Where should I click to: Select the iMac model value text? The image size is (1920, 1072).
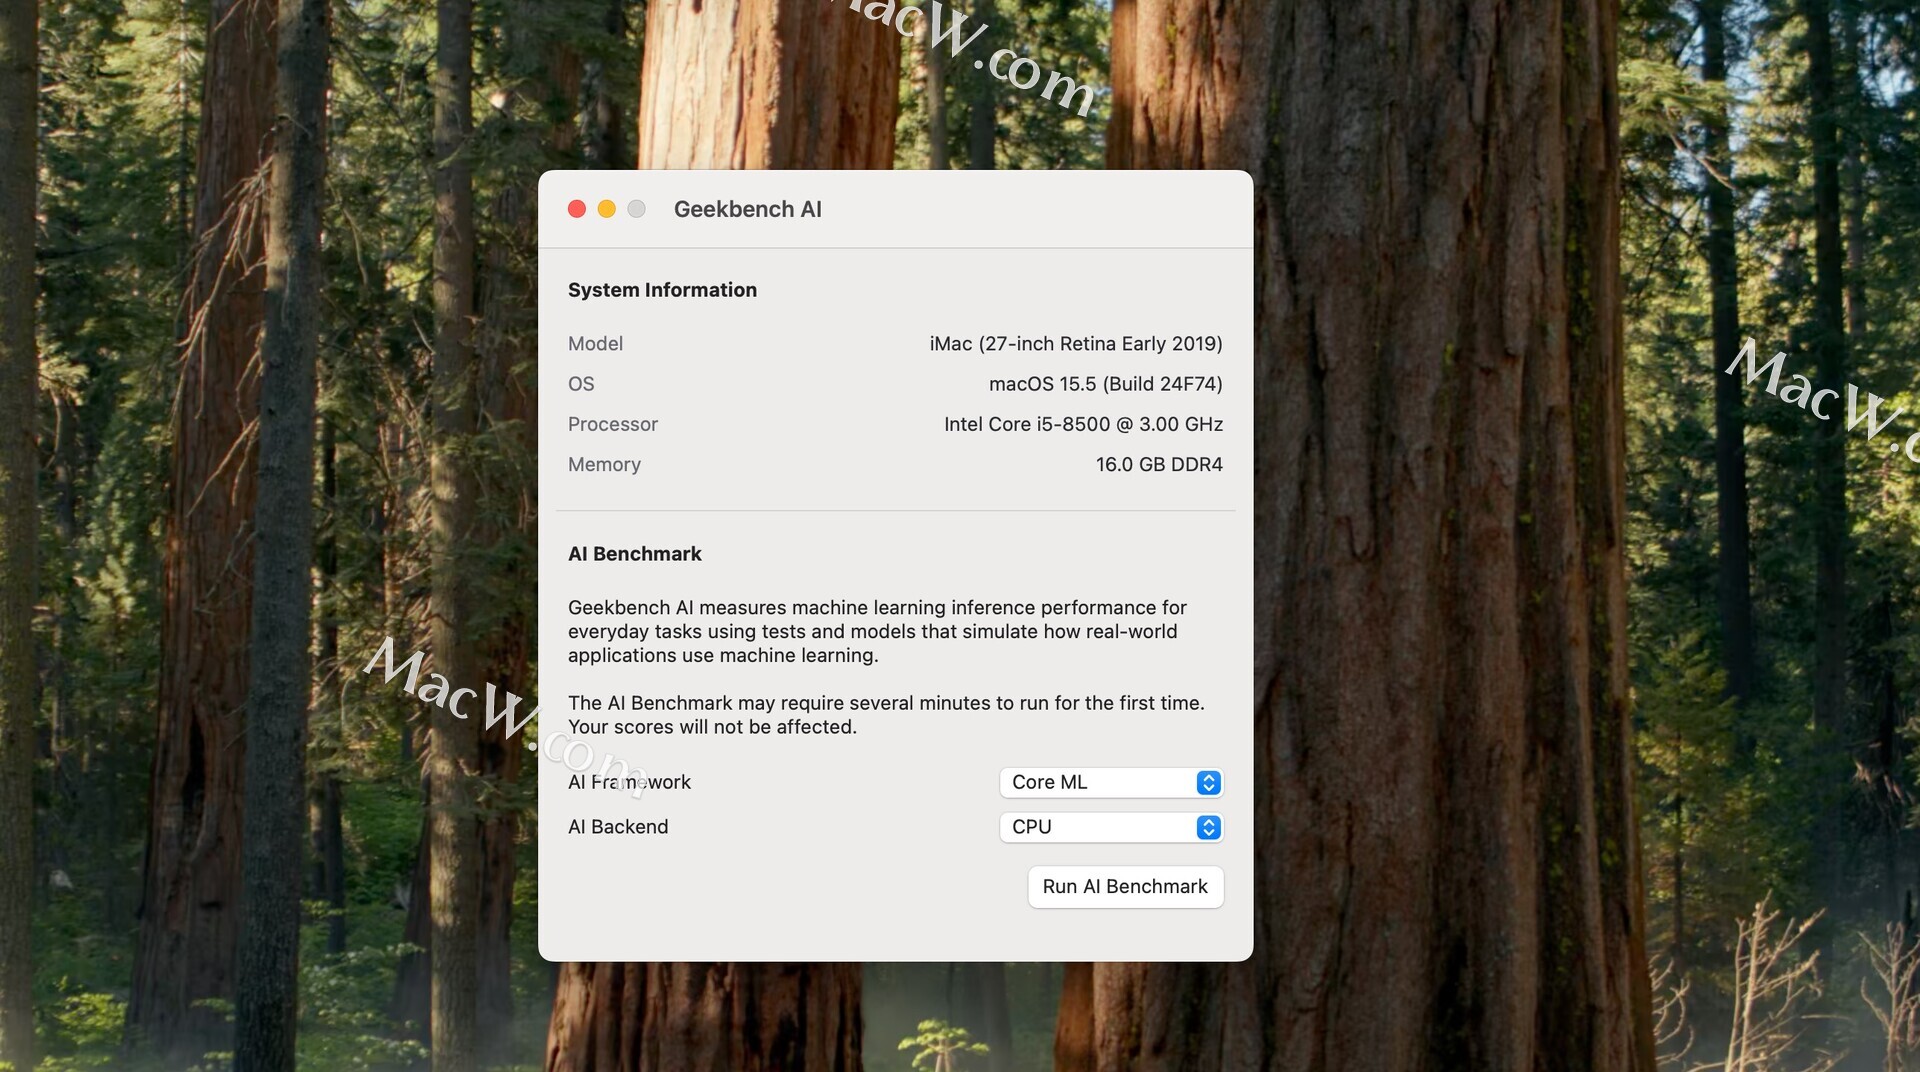click(x=1076, y=344)
